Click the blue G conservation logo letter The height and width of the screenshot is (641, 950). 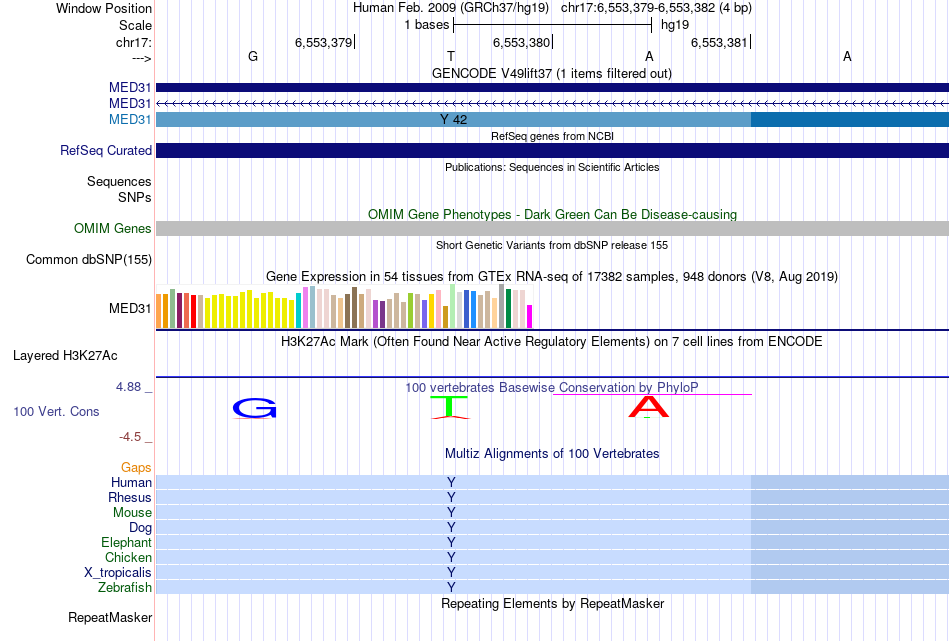pyautogui.click(x=254, y=408)
